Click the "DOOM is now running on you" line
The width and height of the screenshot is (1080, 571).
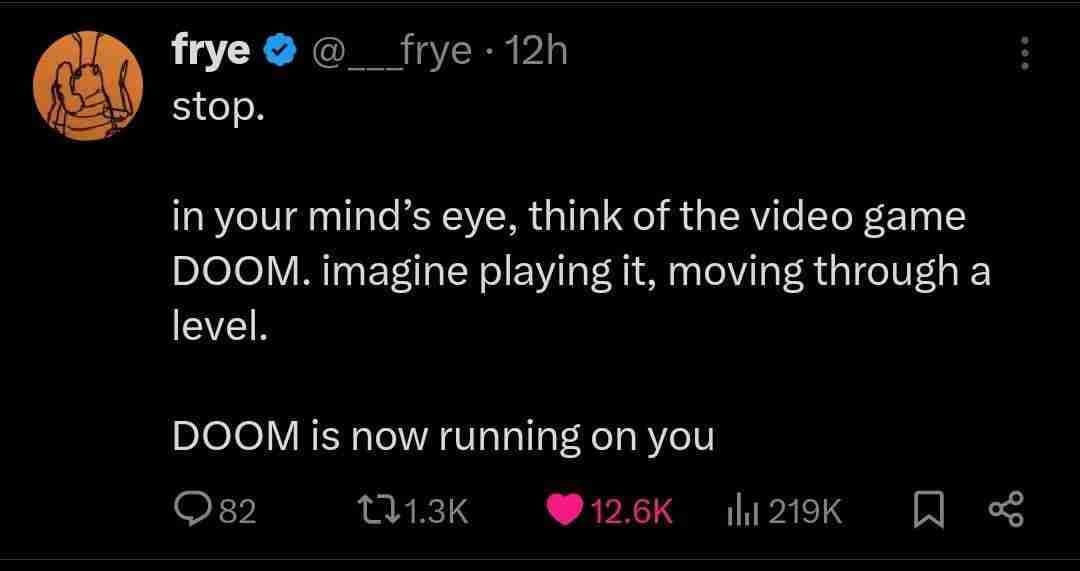click(x=443, y=436)
